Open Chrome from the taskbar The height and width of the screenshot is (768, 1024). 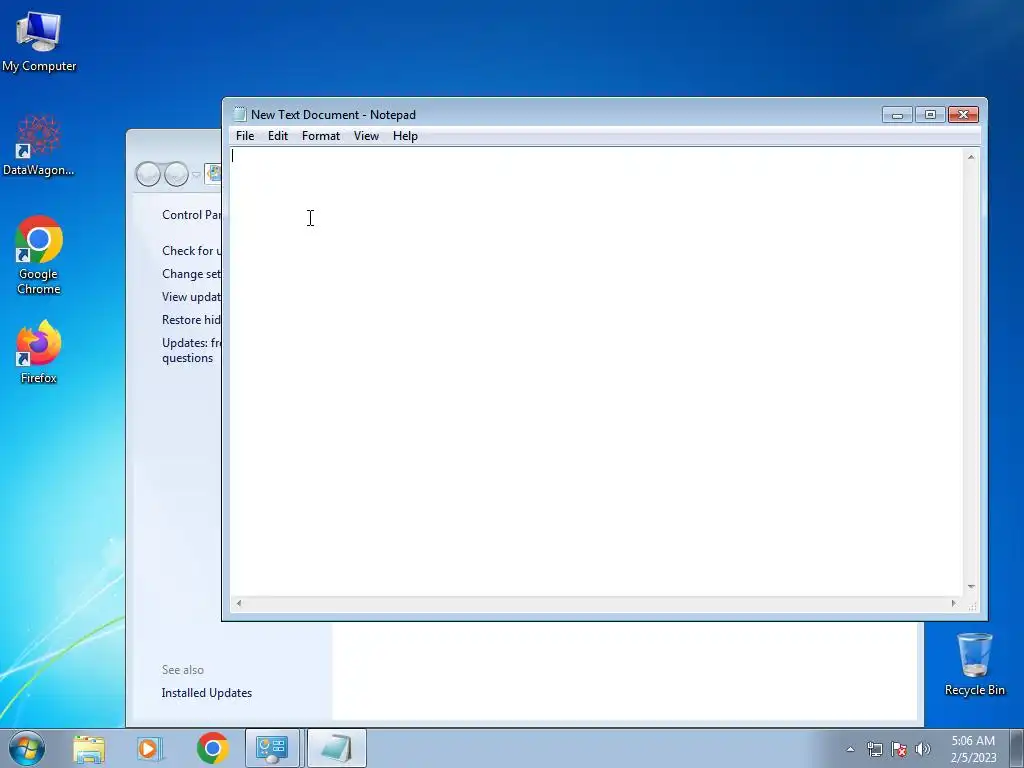point(212,748)
